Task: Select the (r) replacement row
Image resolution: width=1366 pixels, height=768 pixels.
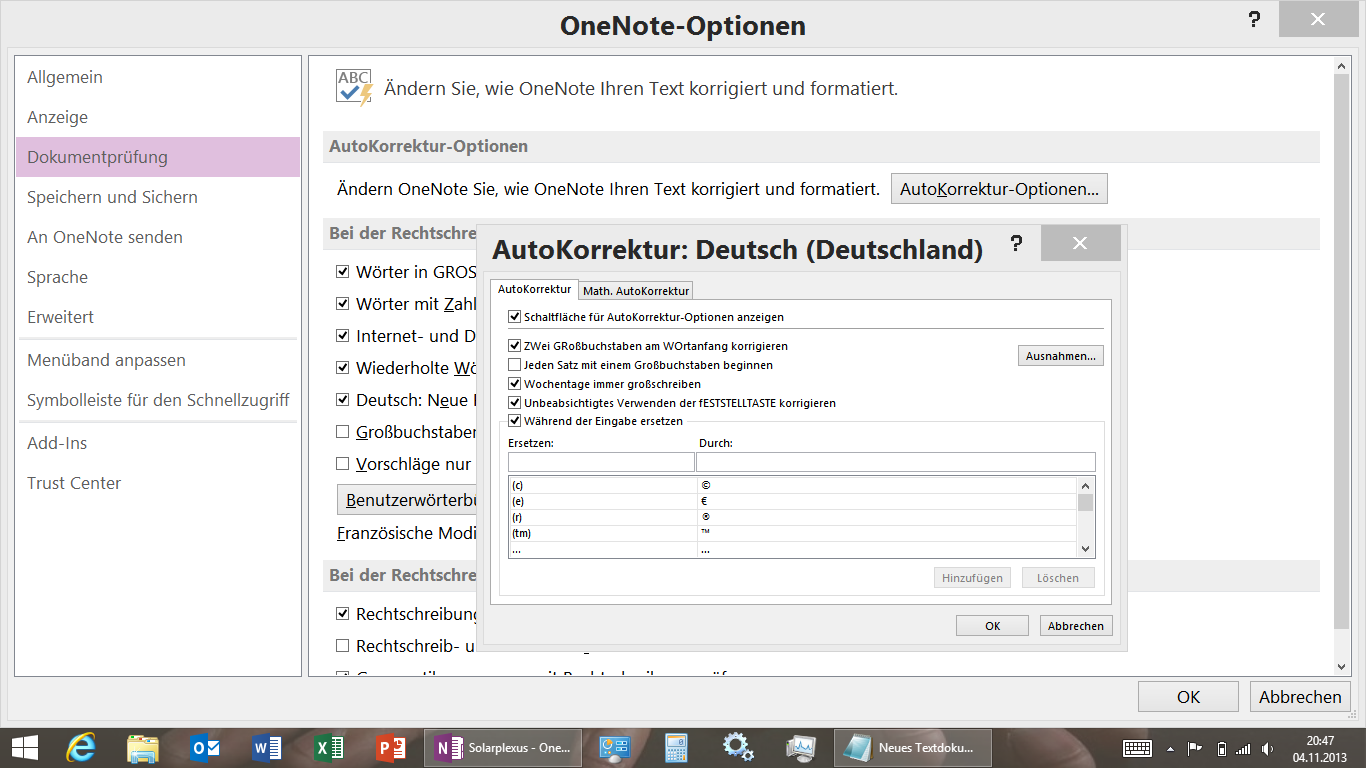Action: click(x=792, y=517)
